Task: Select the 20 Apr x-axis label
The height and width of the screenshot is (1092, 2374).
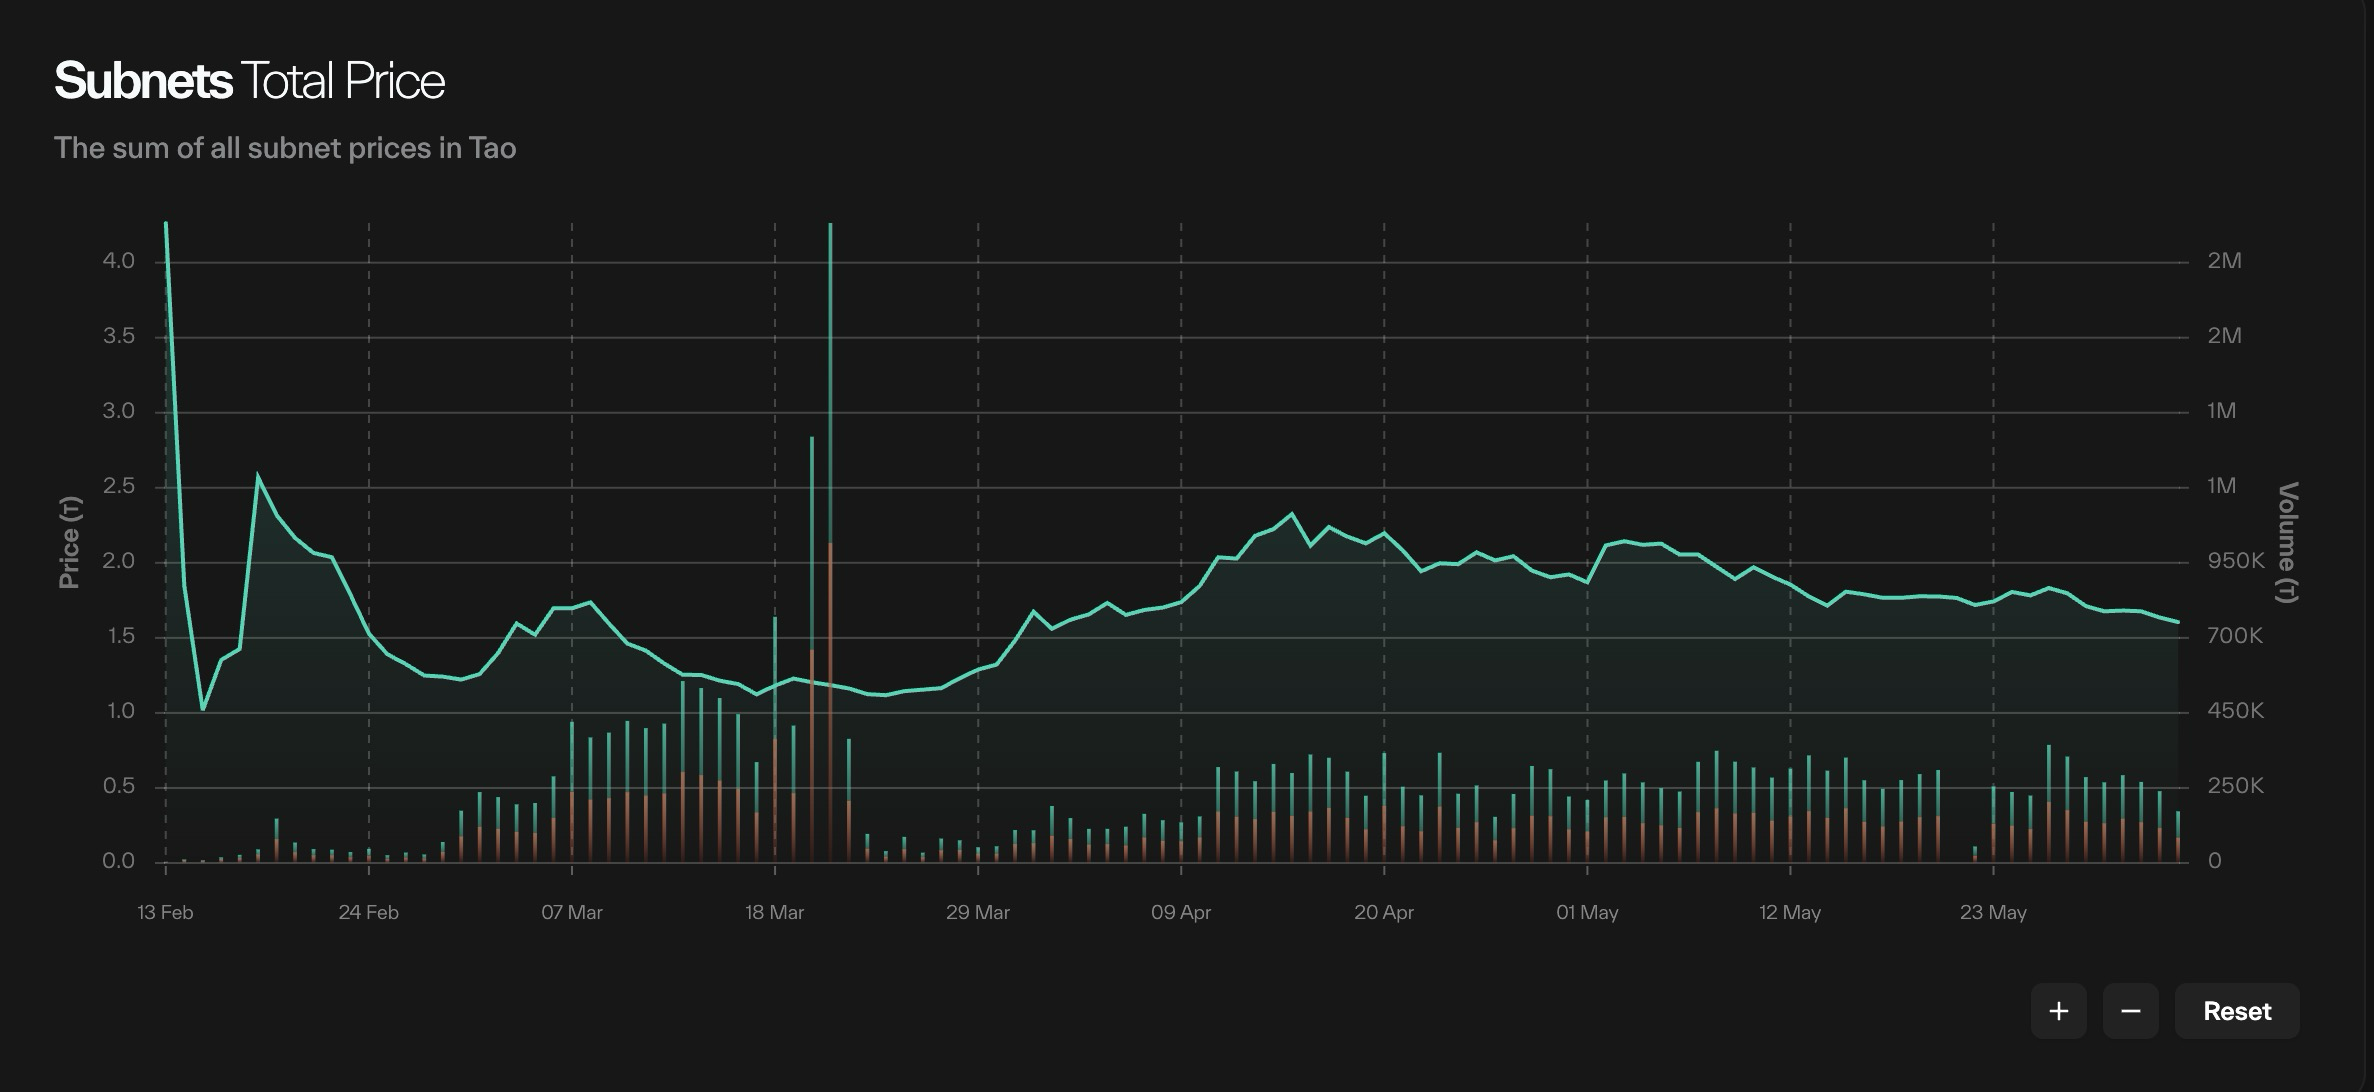Action: pyautogui.click(x=1383, y=912)
